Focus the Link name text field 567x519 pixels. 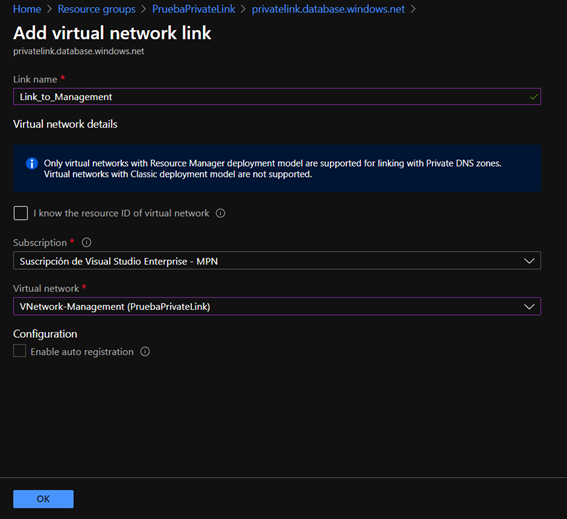tap(277, 97)
